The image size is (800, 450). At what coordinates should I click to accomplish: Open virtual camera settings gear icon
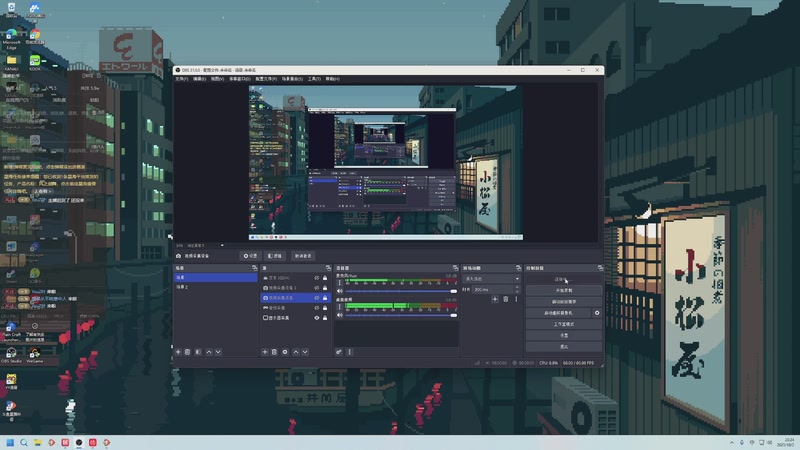pos(597,313)
